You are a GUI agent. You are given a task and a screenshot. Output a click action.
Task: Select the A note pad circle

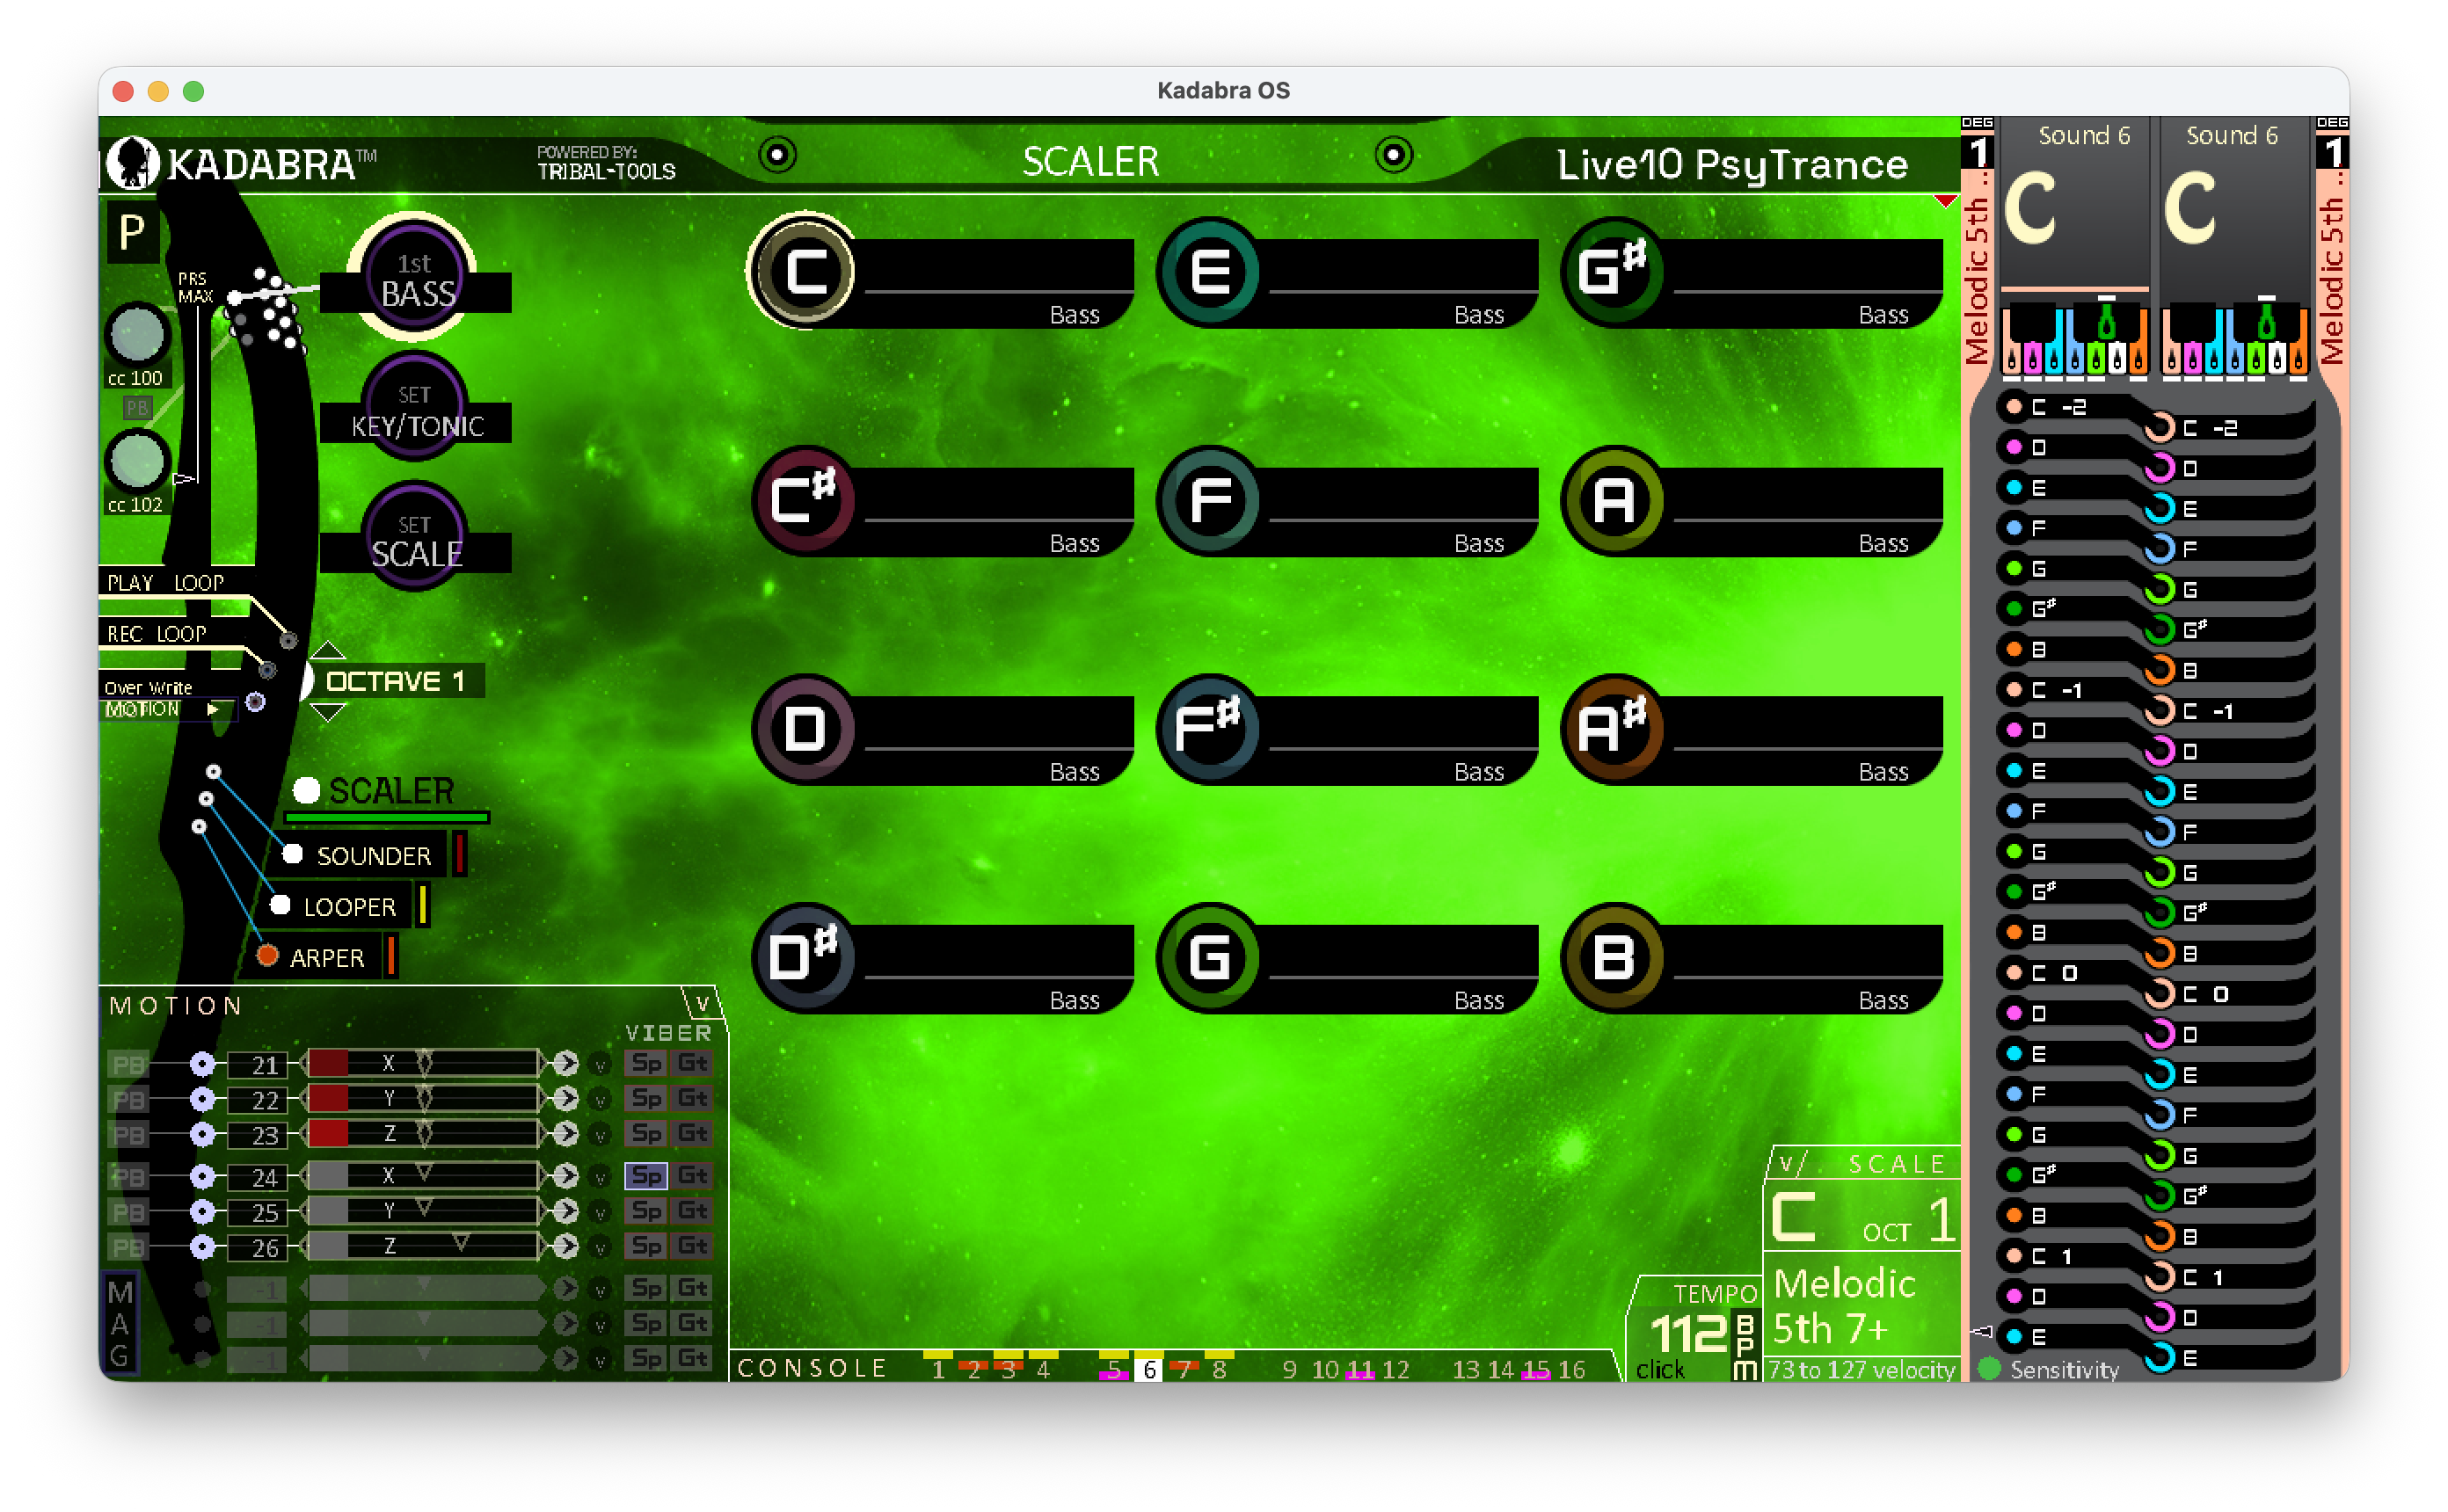(1613, 500)
